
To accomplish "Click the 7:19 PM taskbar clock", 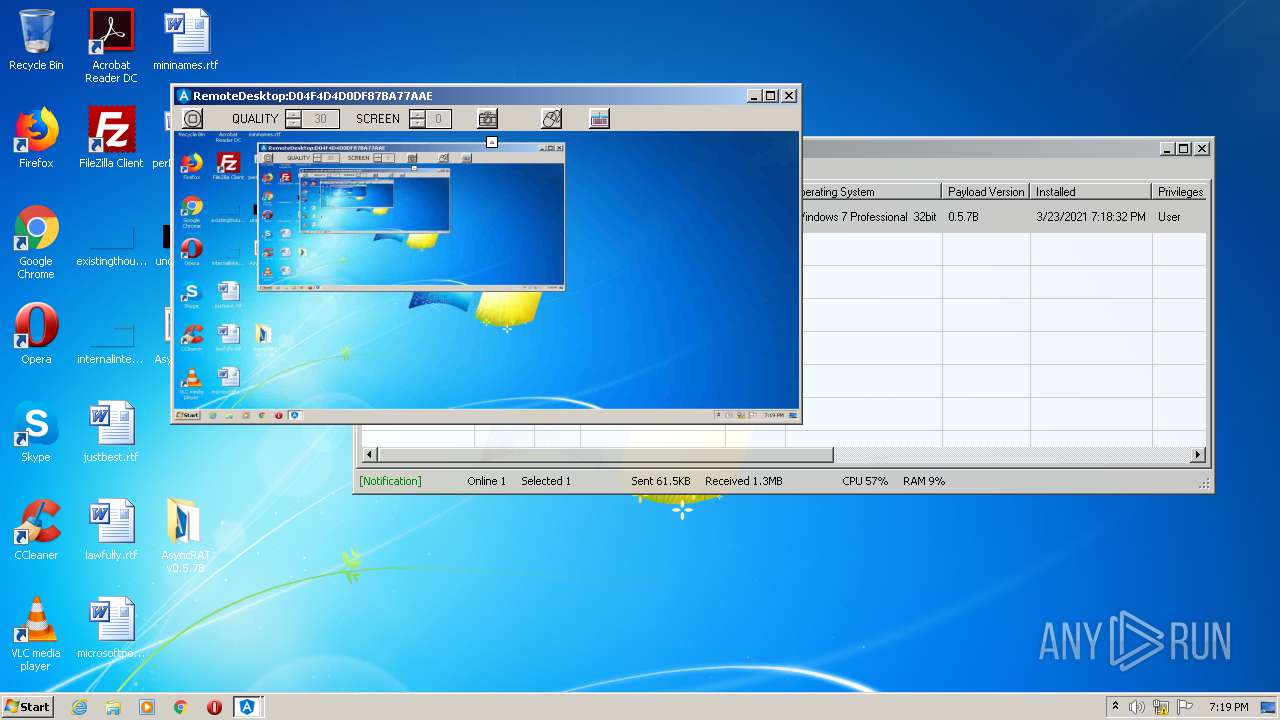I will click(x=1229, y=707).
